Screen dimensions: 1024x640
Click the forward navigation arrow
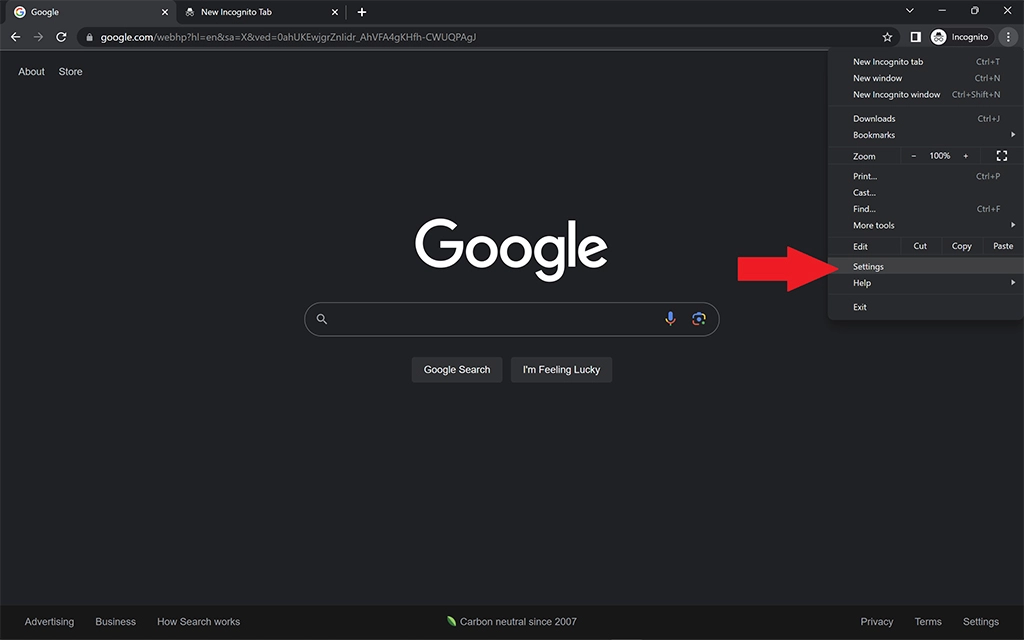coord(39,37)
